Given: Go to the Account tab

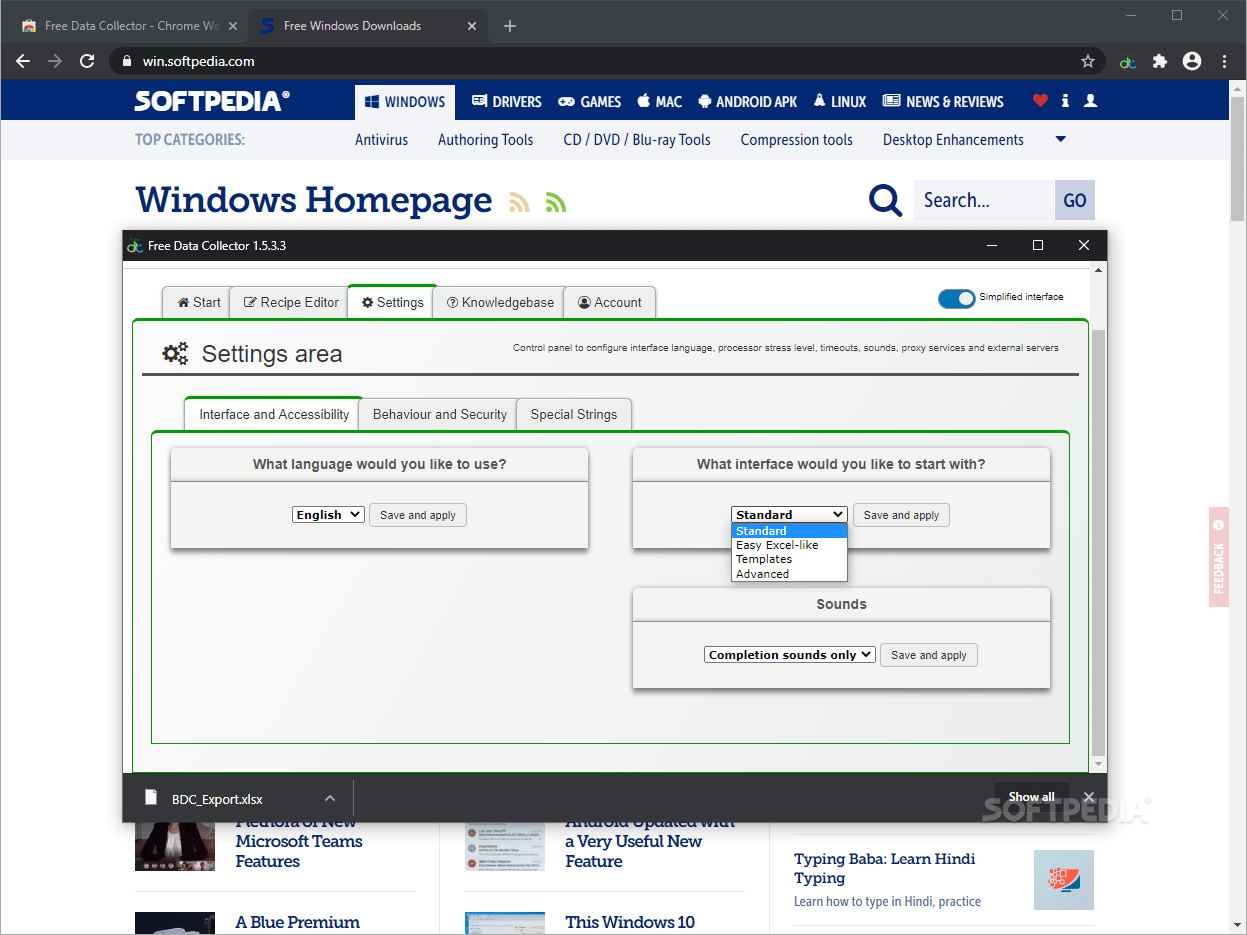Looking at the screenshot, I should (x=610, y=302).
